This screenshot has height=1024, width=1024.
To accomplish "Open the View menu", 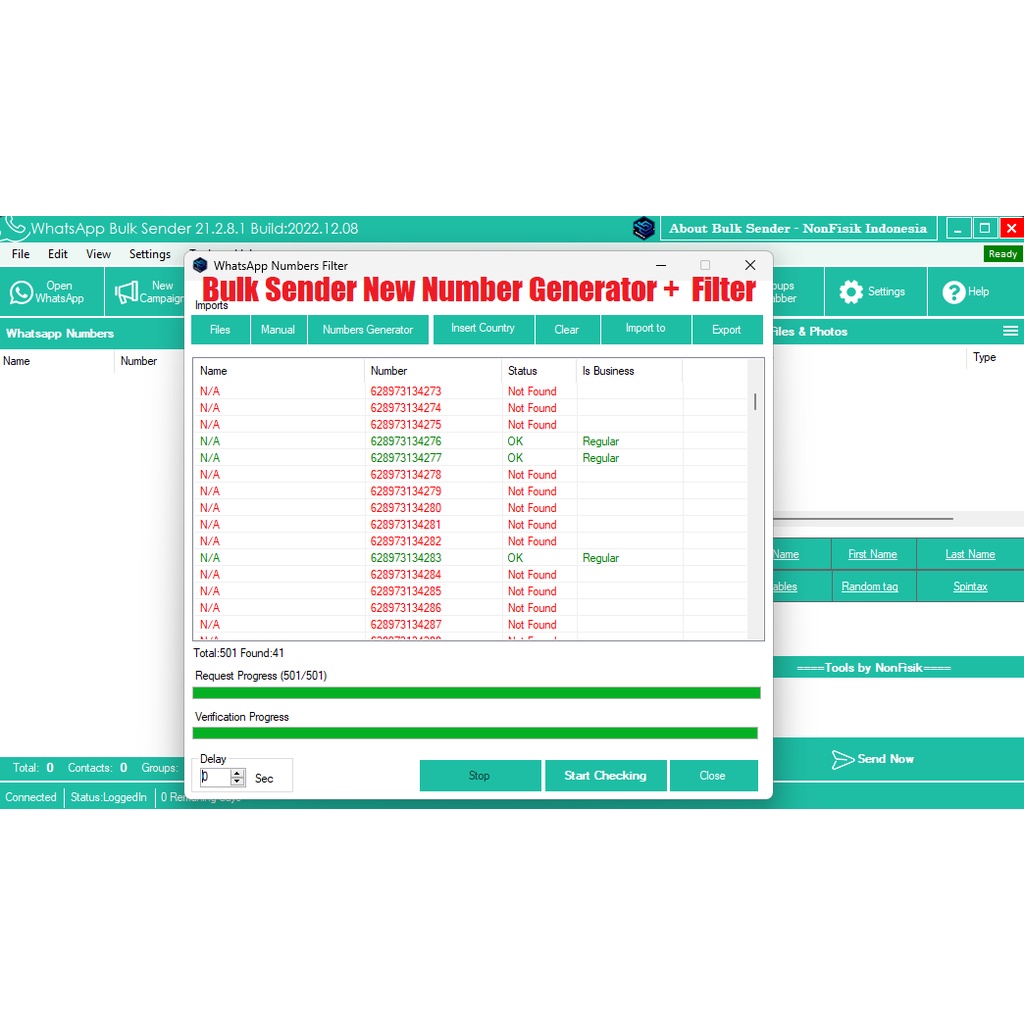I will (98, 254).
